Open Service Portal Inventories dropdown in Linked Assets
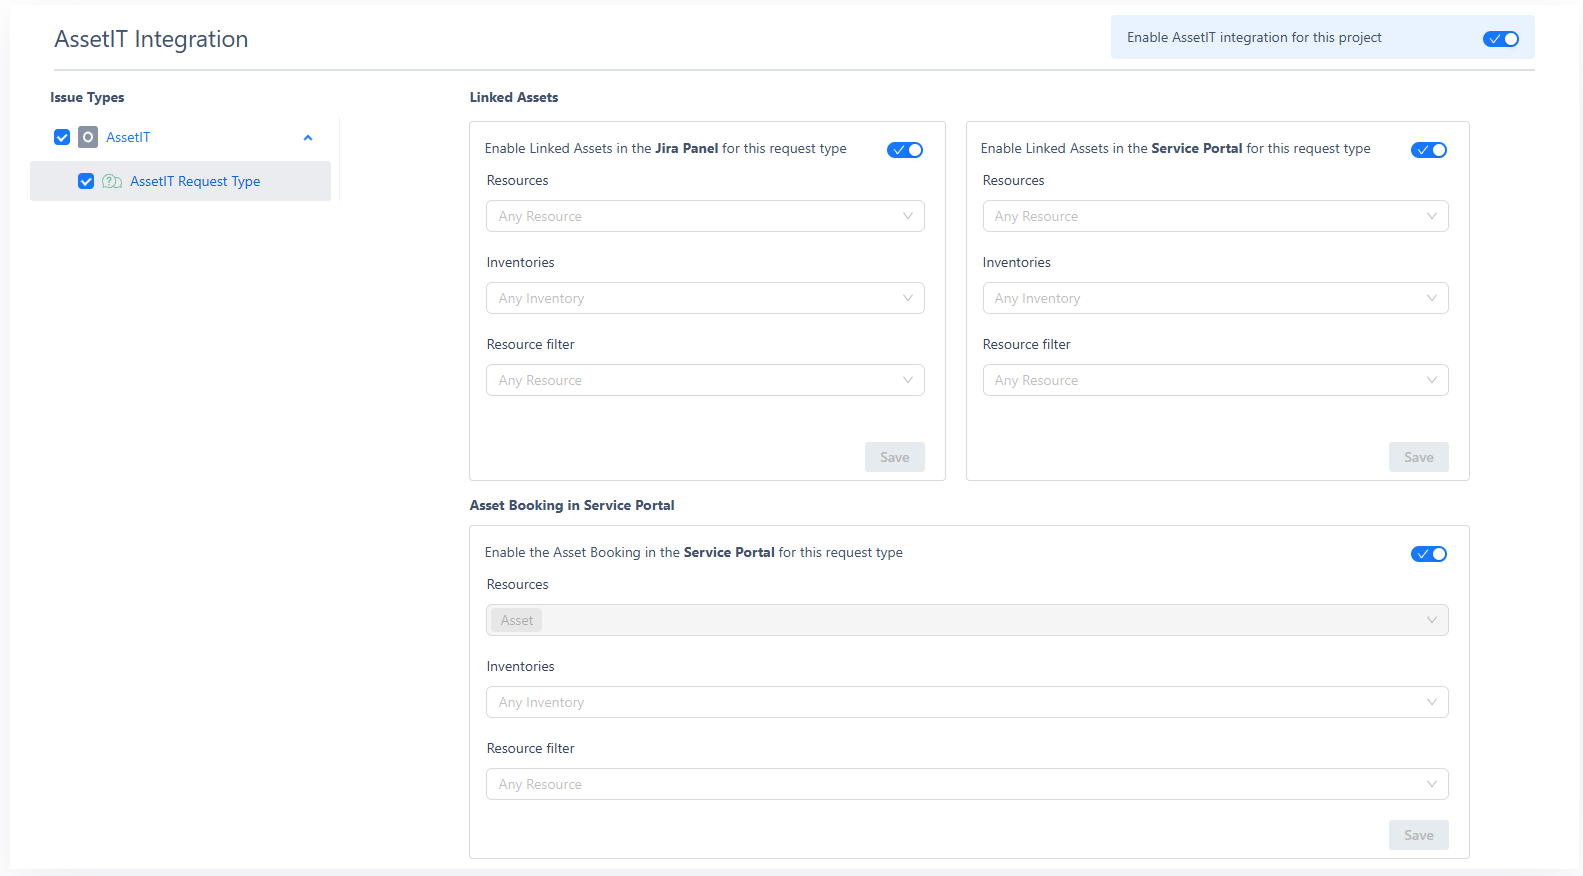The image size is (1583, 876). [1215, 298]
